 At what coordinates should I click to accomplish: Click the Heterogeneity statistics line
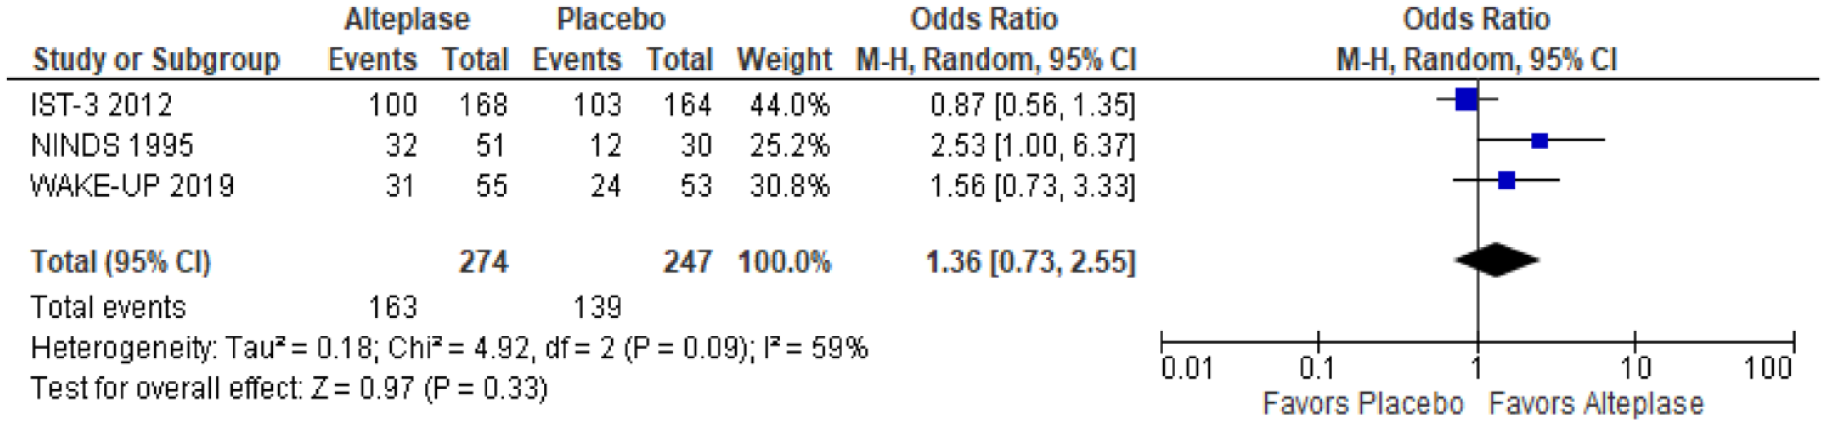point(449,348)
